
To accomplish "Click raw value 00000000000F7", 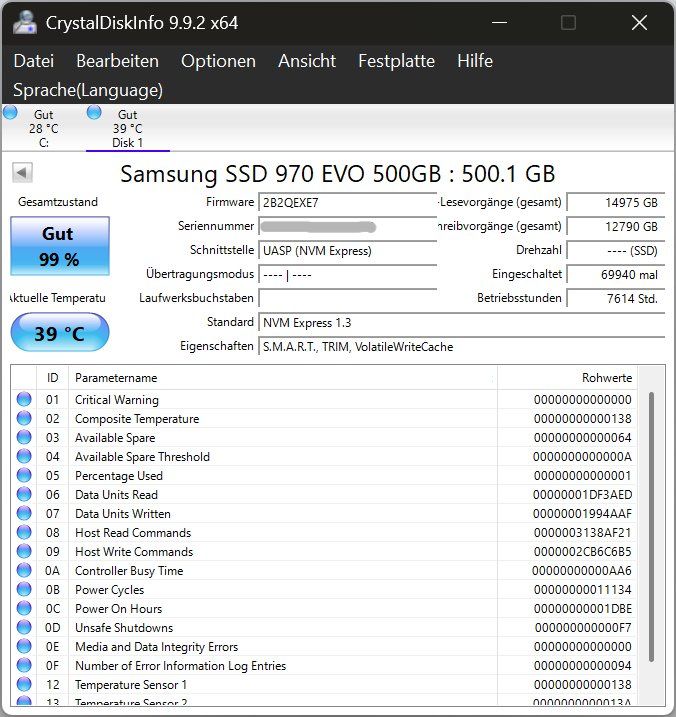I will pos(583,627).
